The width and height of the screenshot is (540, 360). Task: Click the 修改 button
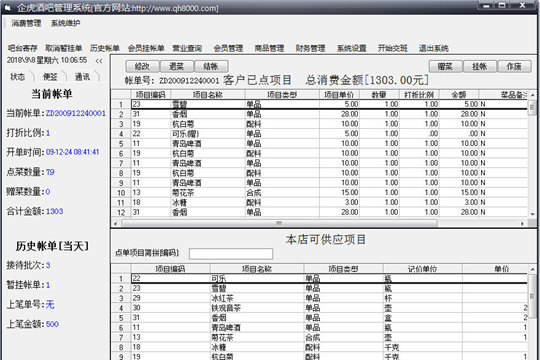pyautogui.click(x=142, y=66)
